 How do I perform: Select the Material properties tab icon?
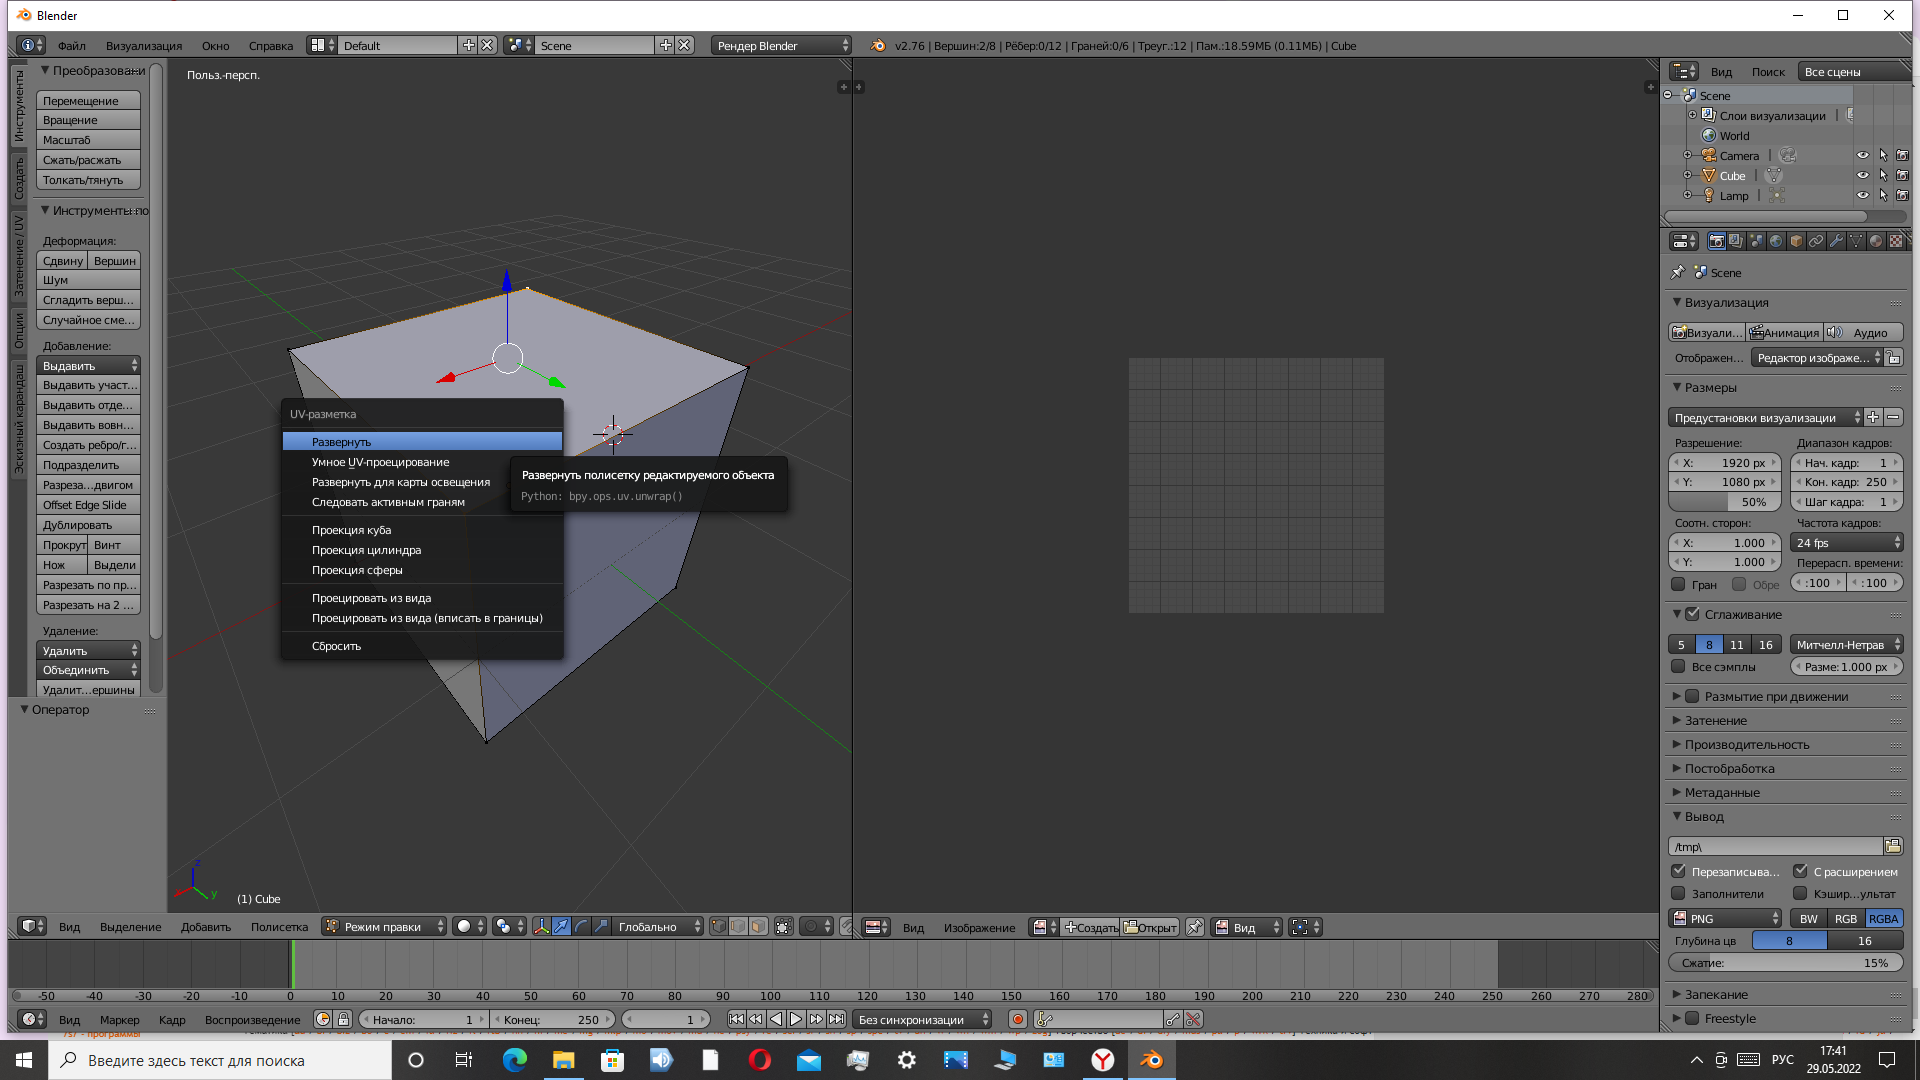point(1876,241)
